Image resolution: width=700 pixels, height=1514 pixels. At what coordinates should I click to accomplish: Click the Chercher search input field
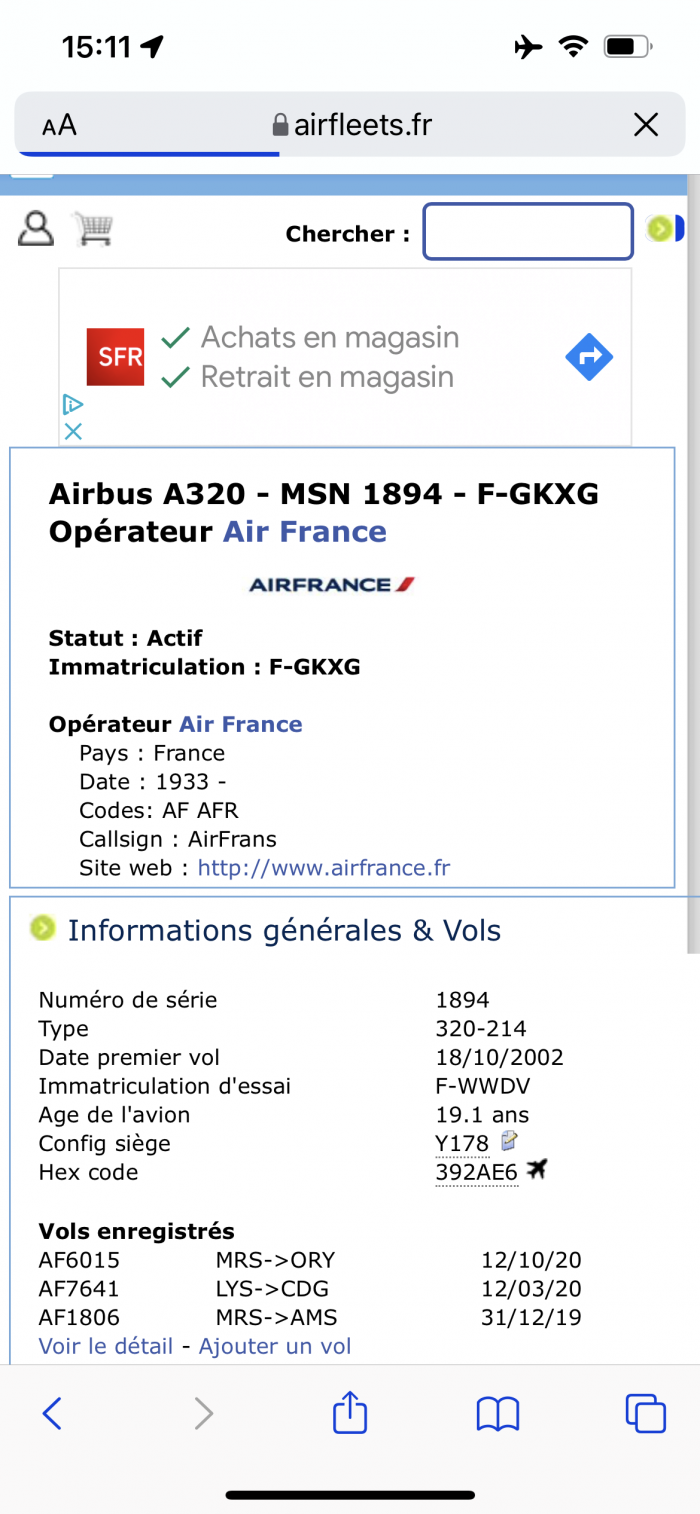click(x=528, y=231)
